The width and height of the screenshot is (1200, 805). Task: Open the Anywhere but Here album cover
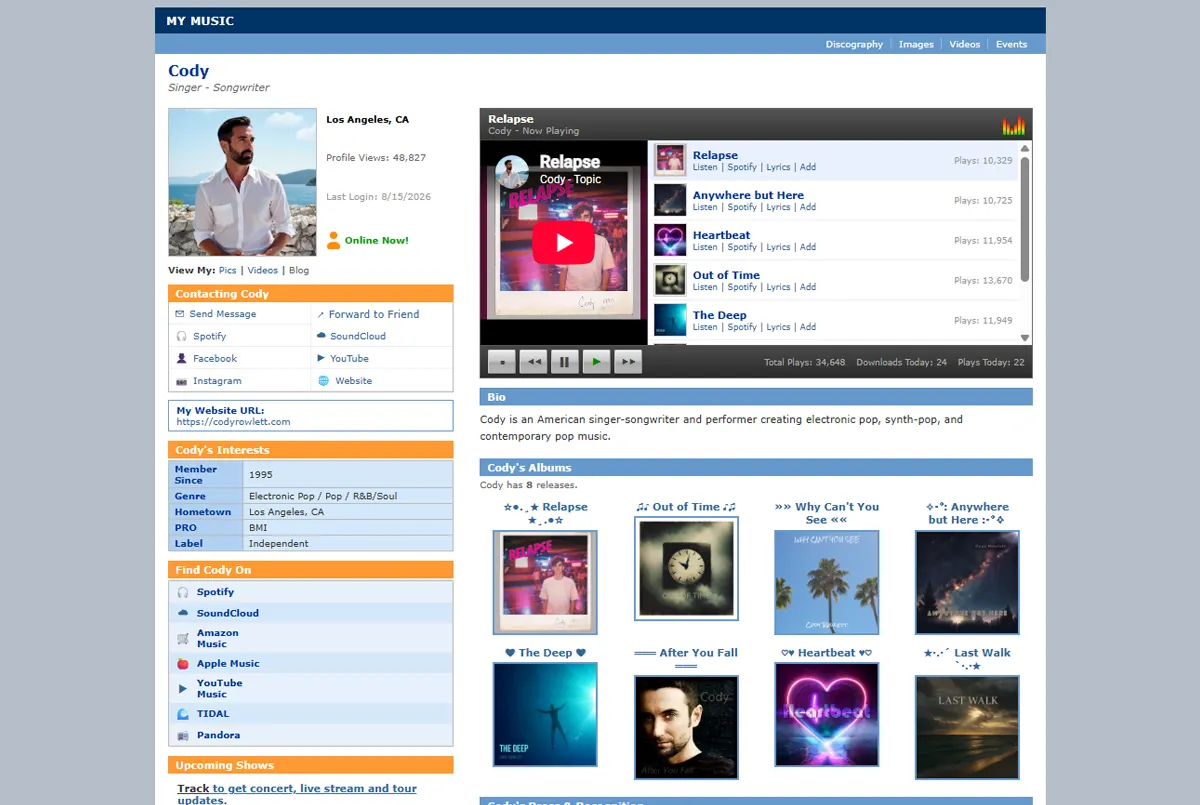pyautogui.click(x=968, y=583)
